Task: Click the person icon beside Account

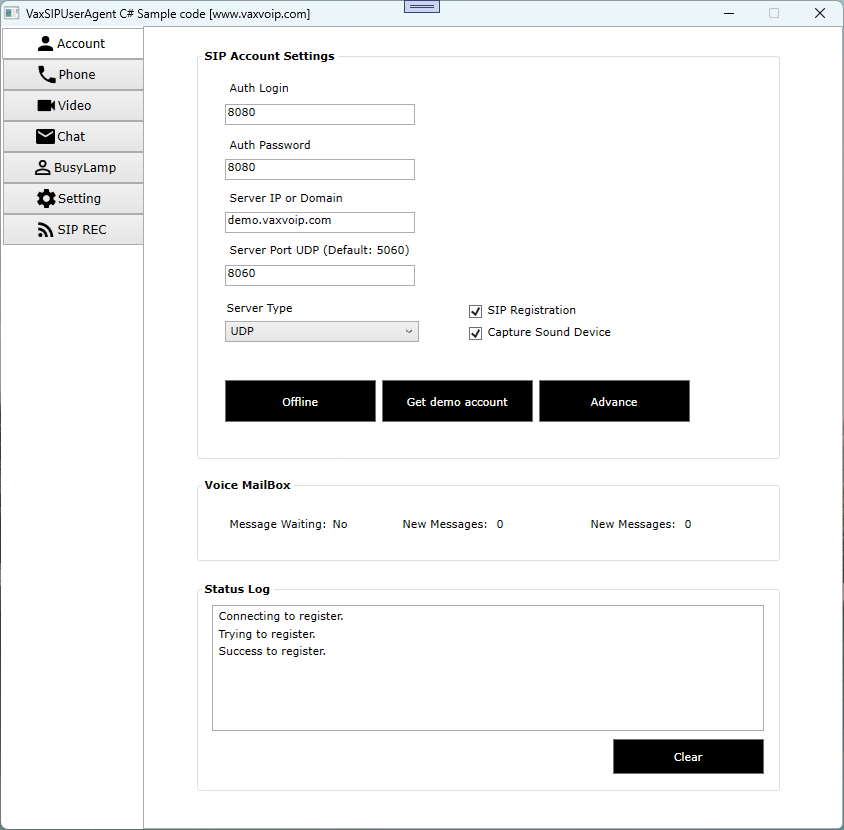Action: point(45,44)
